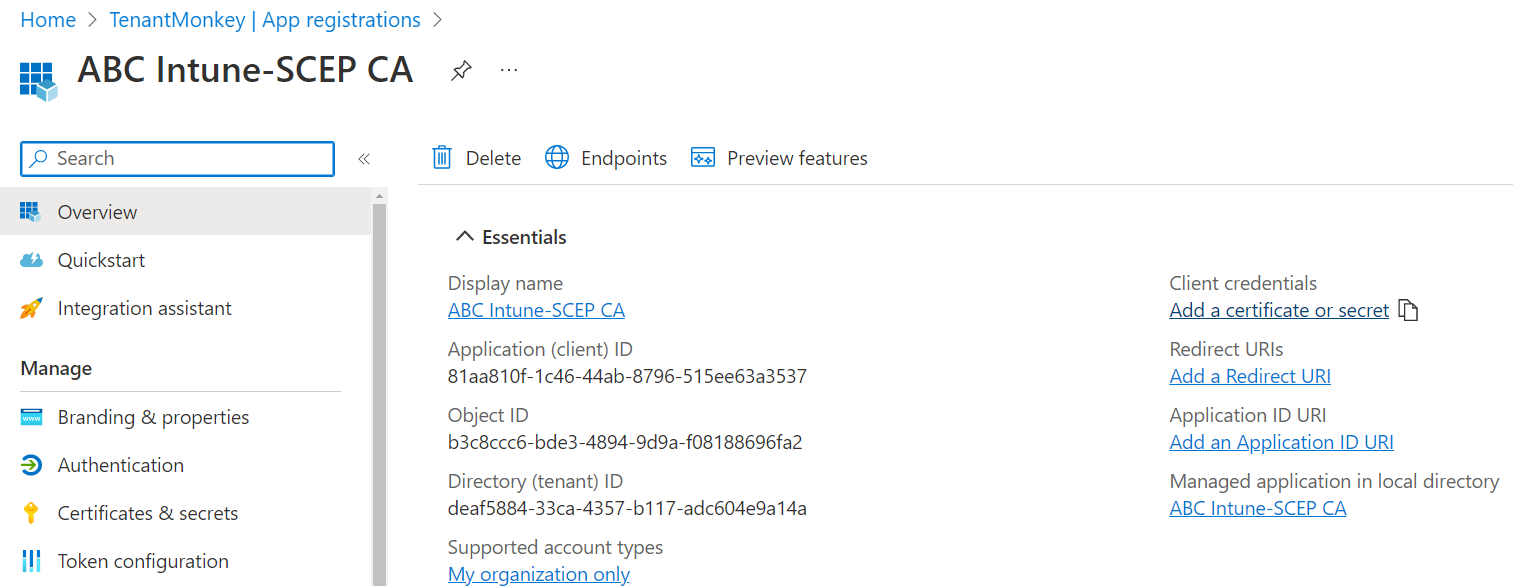
Task: Go to the Authentication page
Action: pyautogui.click(x=120, y=465)
